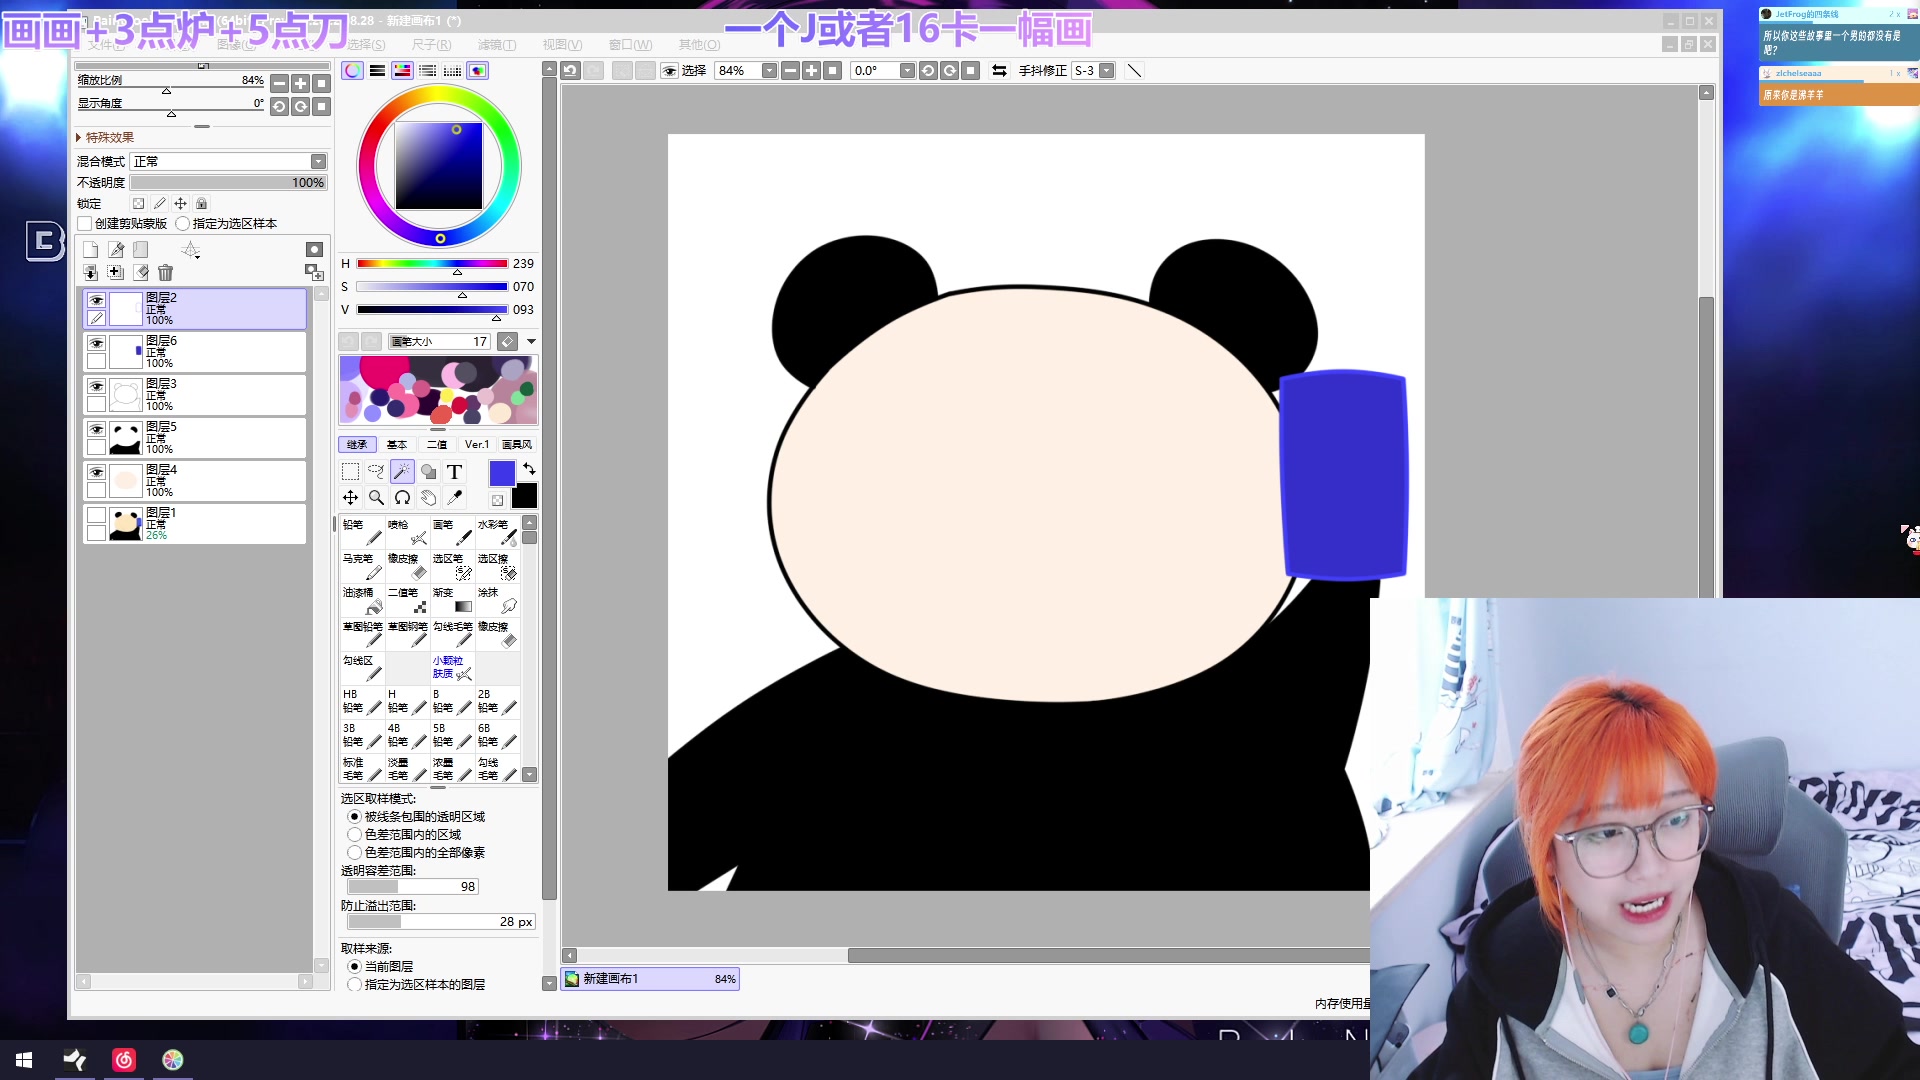This screenshot has width=1920, height=1080.
Task: Choose the eyedropper color picker tool
Action: point(454,497)
